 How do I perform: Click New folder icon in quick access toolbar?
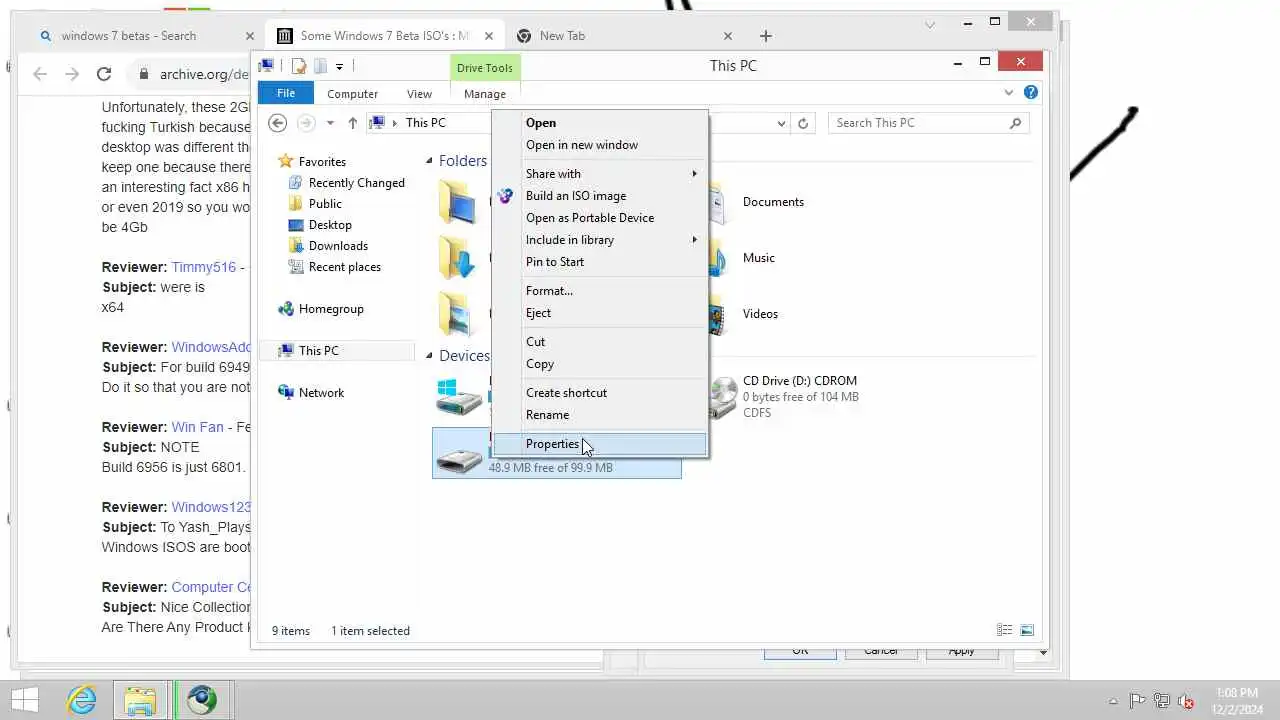pyautogui.click(x=320, y=66)
